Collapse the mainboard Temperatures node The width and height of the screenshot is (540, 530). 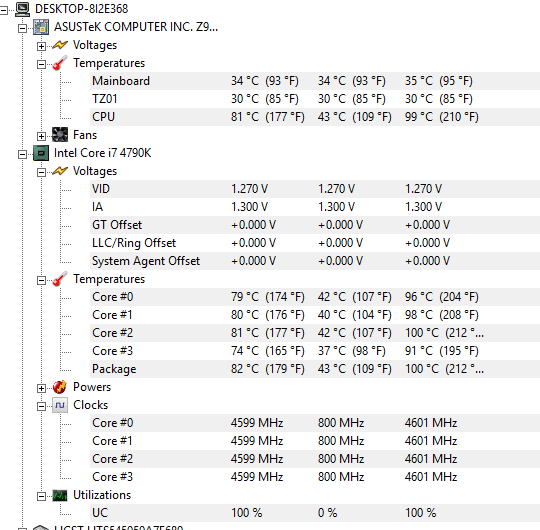[x=41, y=64]
